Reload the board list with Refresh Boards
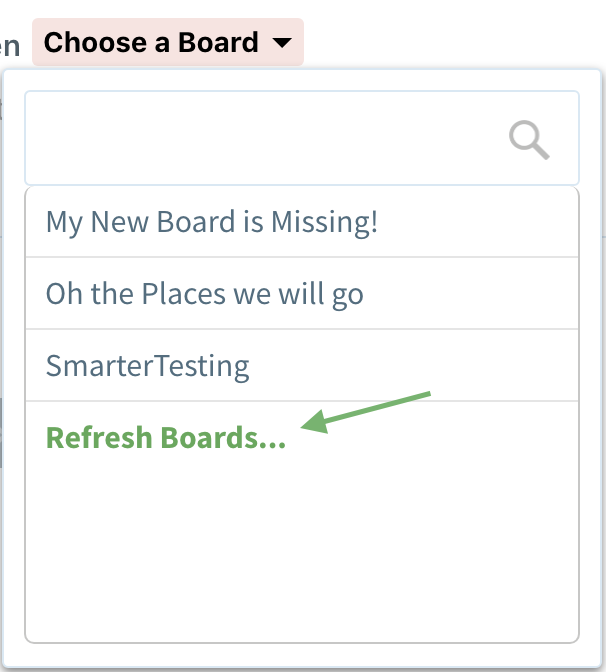The height and width of the screenshot is (672, 606). (166, 438)
